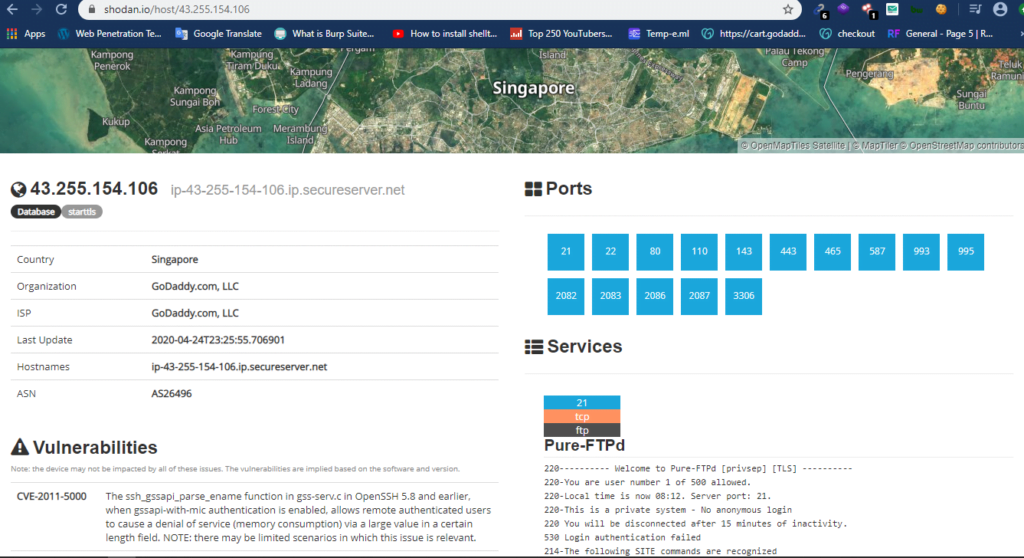Select port 21 tile
Image resolution: width=1024 pixels, height=558 pixels.
[566, 252]
